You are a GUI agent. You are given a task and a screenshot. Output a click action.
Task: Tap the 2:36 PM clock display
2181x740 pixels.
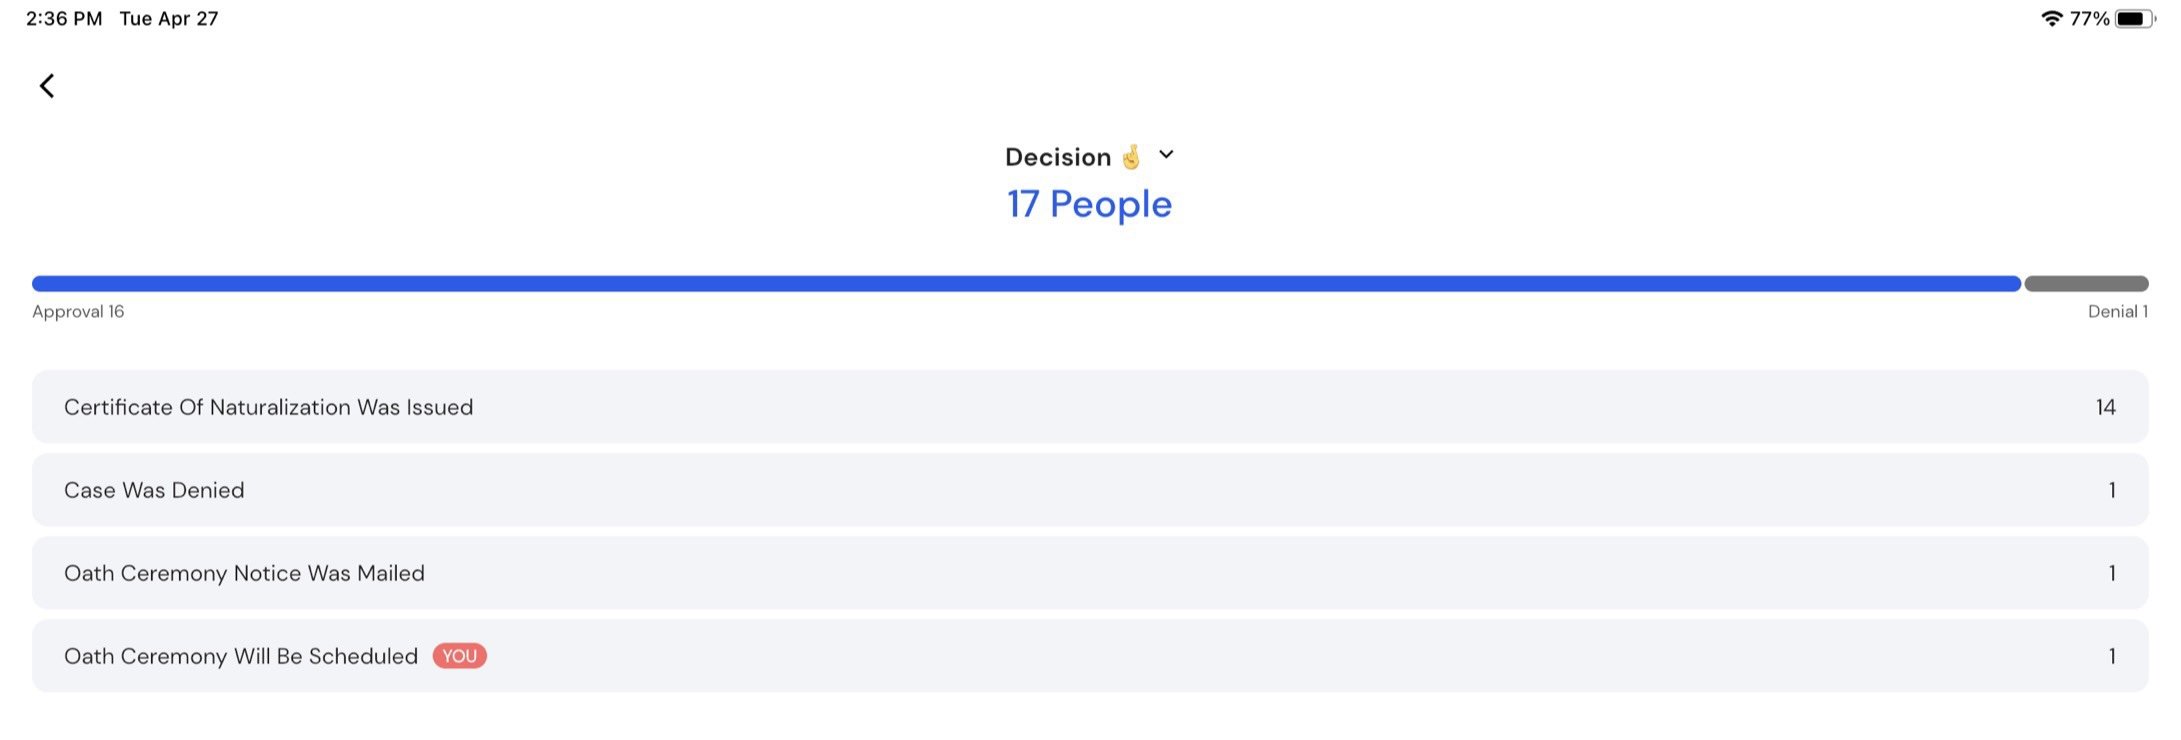pyautogui.click(x=64, y=18)
